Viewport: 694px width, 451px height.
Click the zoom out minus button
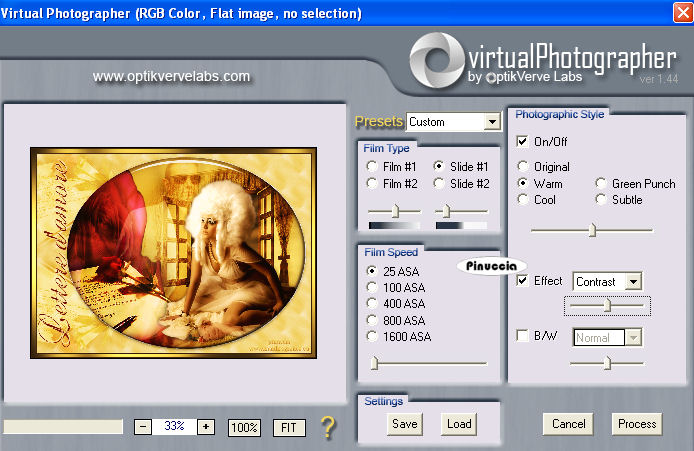pos(143,427)
